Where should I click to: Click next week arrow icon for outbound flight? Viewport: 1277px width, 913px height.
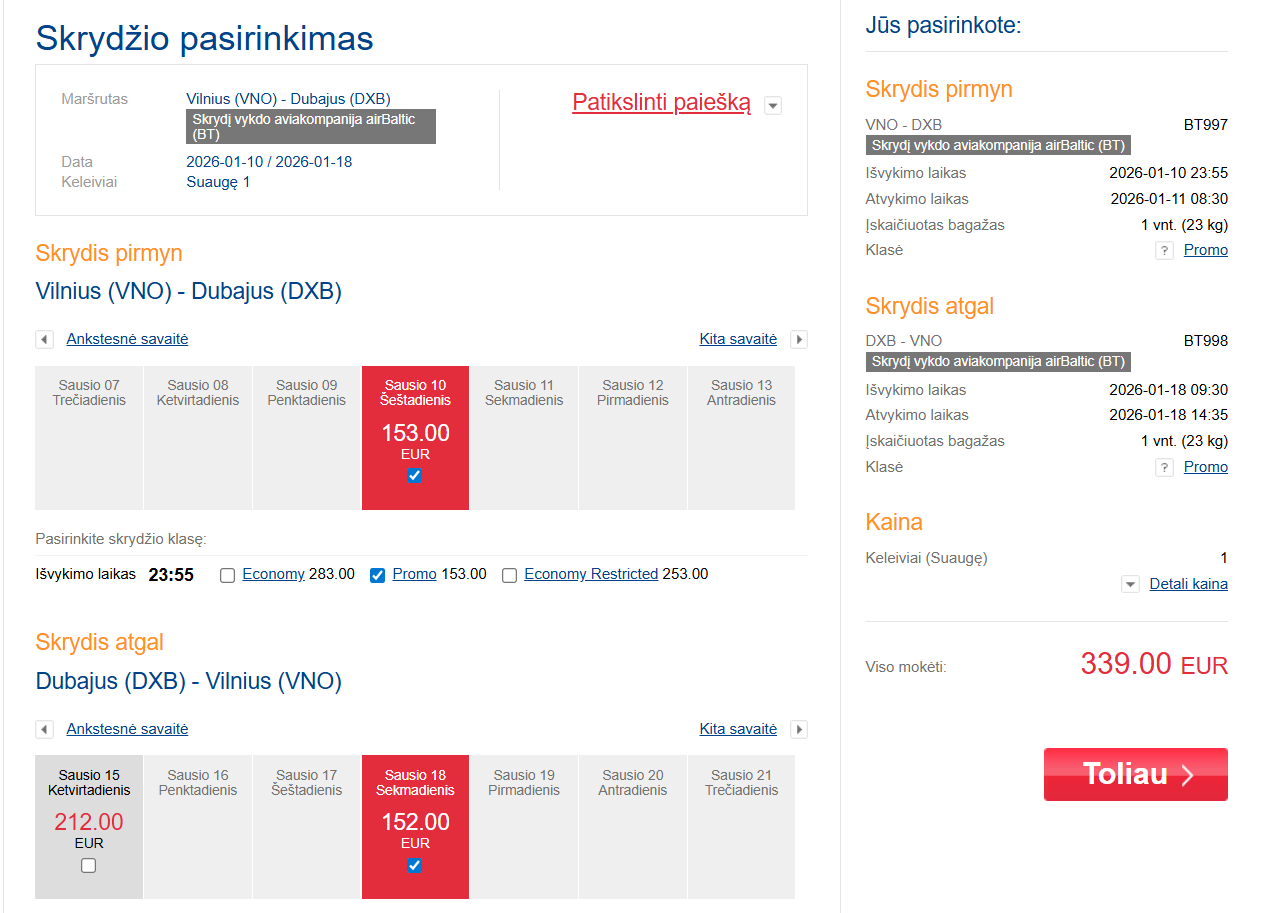[x=798, y=340]
